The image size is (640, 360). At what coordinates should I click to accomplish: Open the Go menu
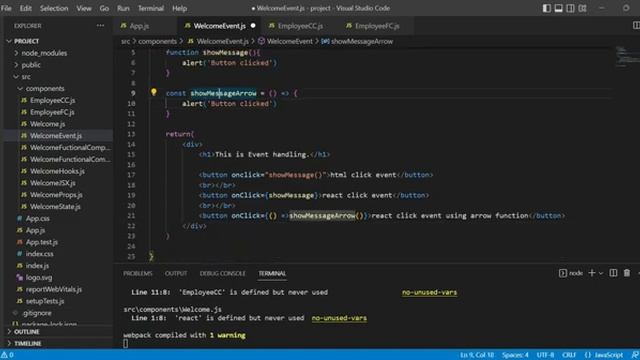(x=104, y=8)
